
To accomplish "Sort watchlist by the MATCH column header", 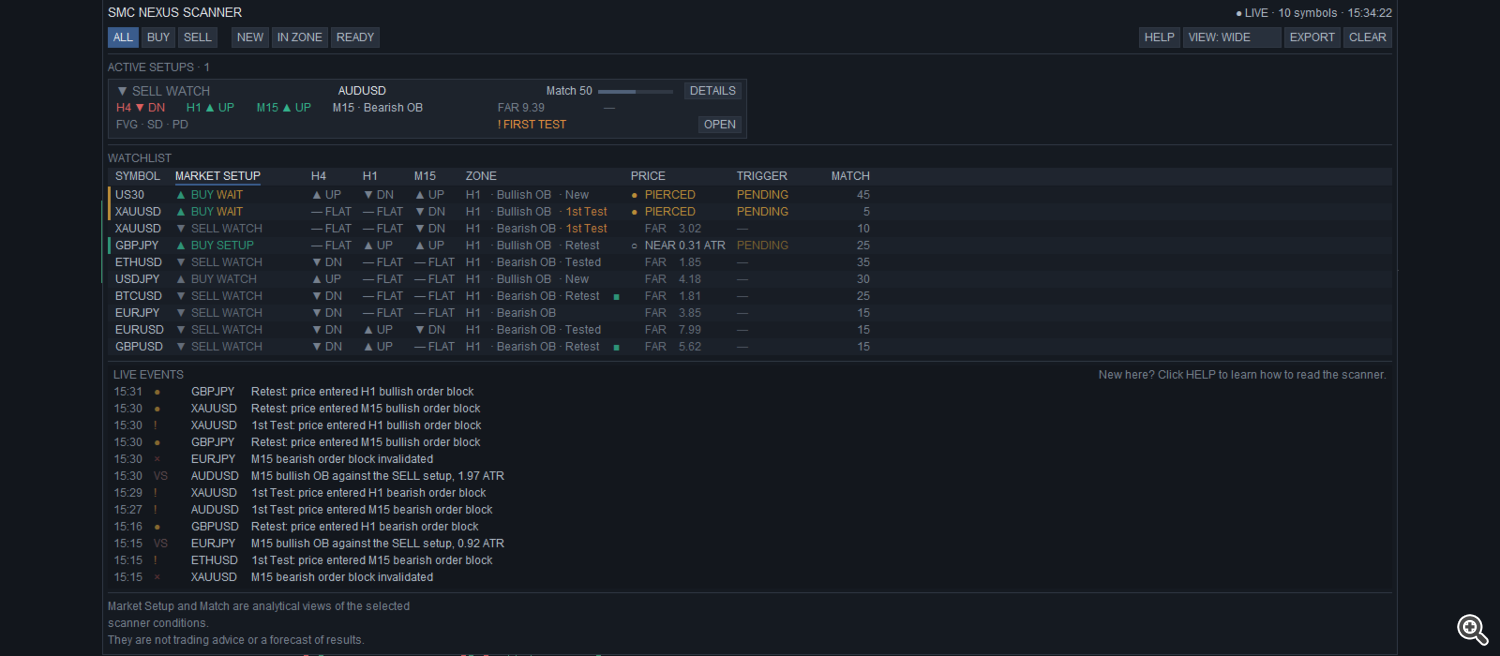I will click(850, 176).
